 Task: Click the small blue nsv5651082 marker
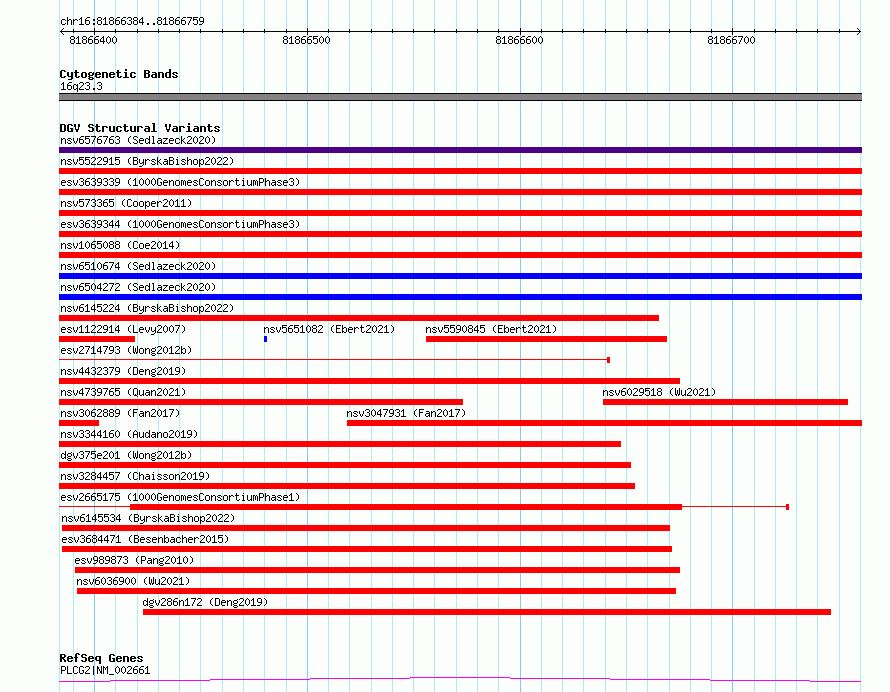tap(265, 339)
